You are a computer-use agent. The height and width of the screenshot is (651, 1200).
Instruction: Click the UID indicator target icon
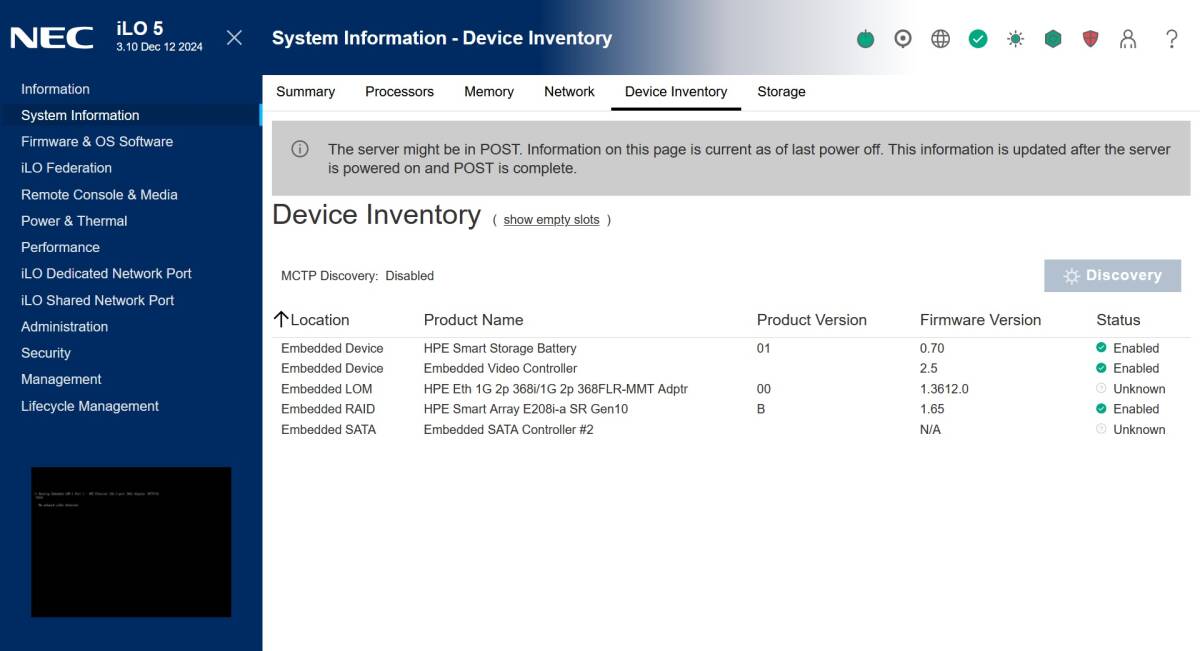point(903,39)
